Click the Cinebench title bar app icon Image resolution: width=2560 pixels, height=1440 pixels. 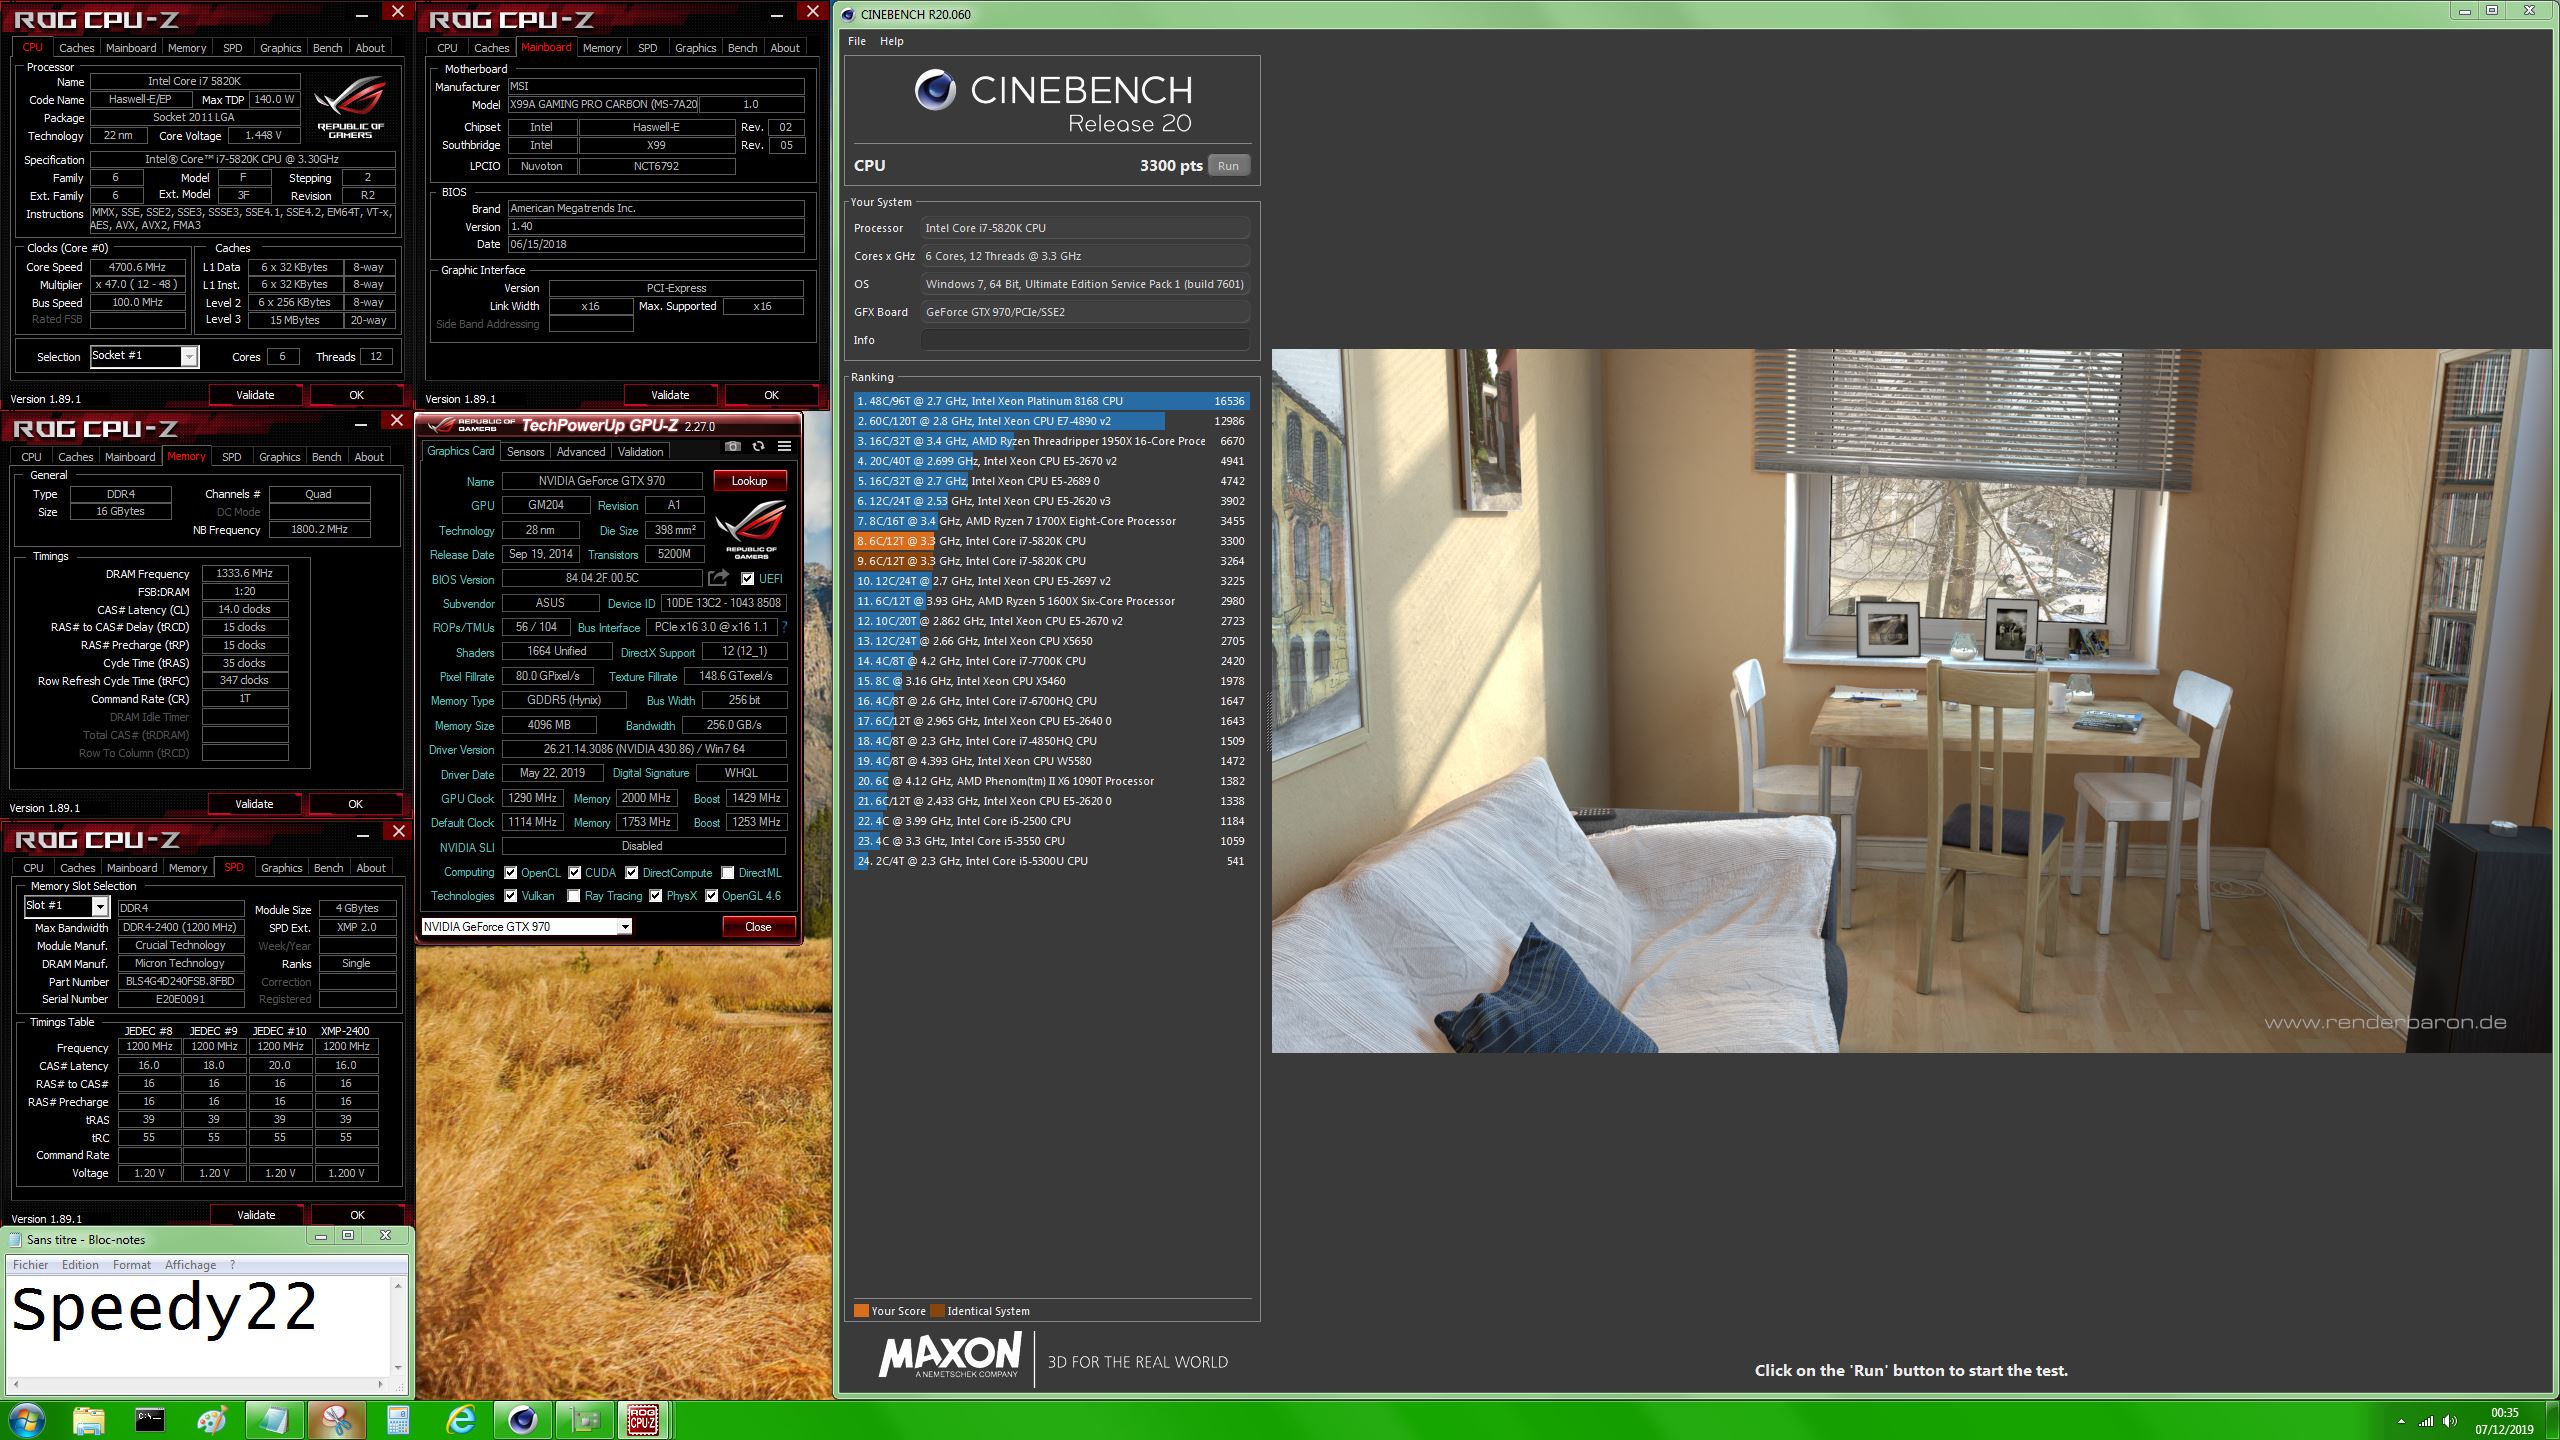click(848, 14)
